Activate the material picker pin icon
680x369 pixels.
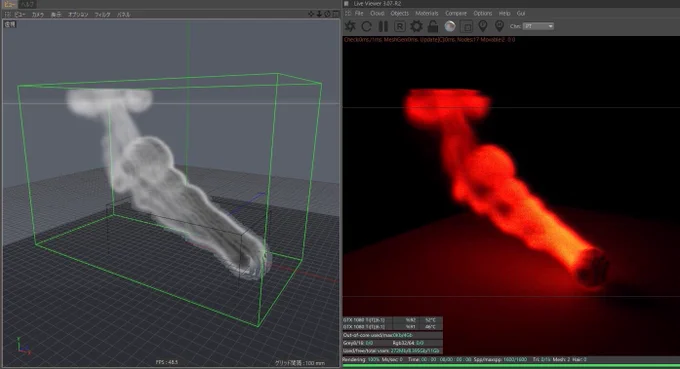pos(499,26)
